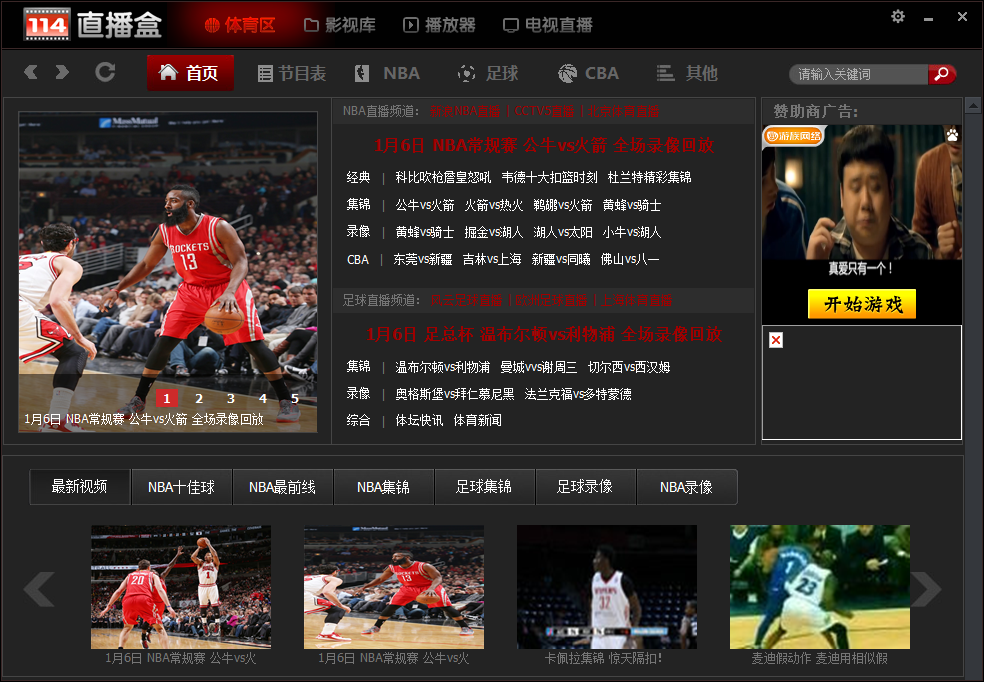984x682 pixels.
Task: Select the 足球集锦 video tab
Action: [484, 487]
